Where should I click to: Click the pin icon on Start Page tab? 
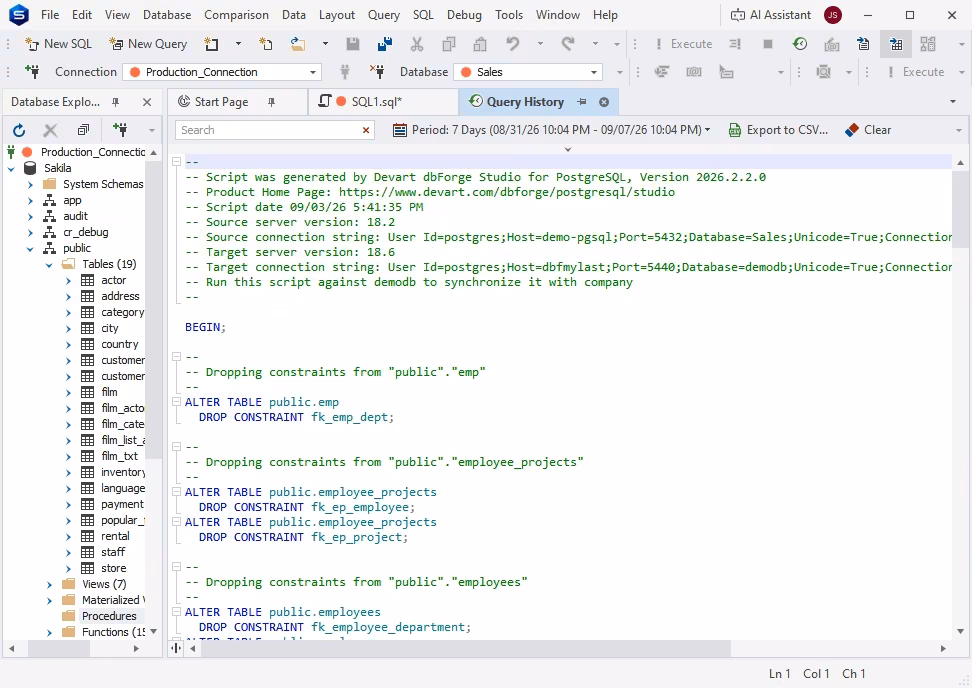[271, 102]
